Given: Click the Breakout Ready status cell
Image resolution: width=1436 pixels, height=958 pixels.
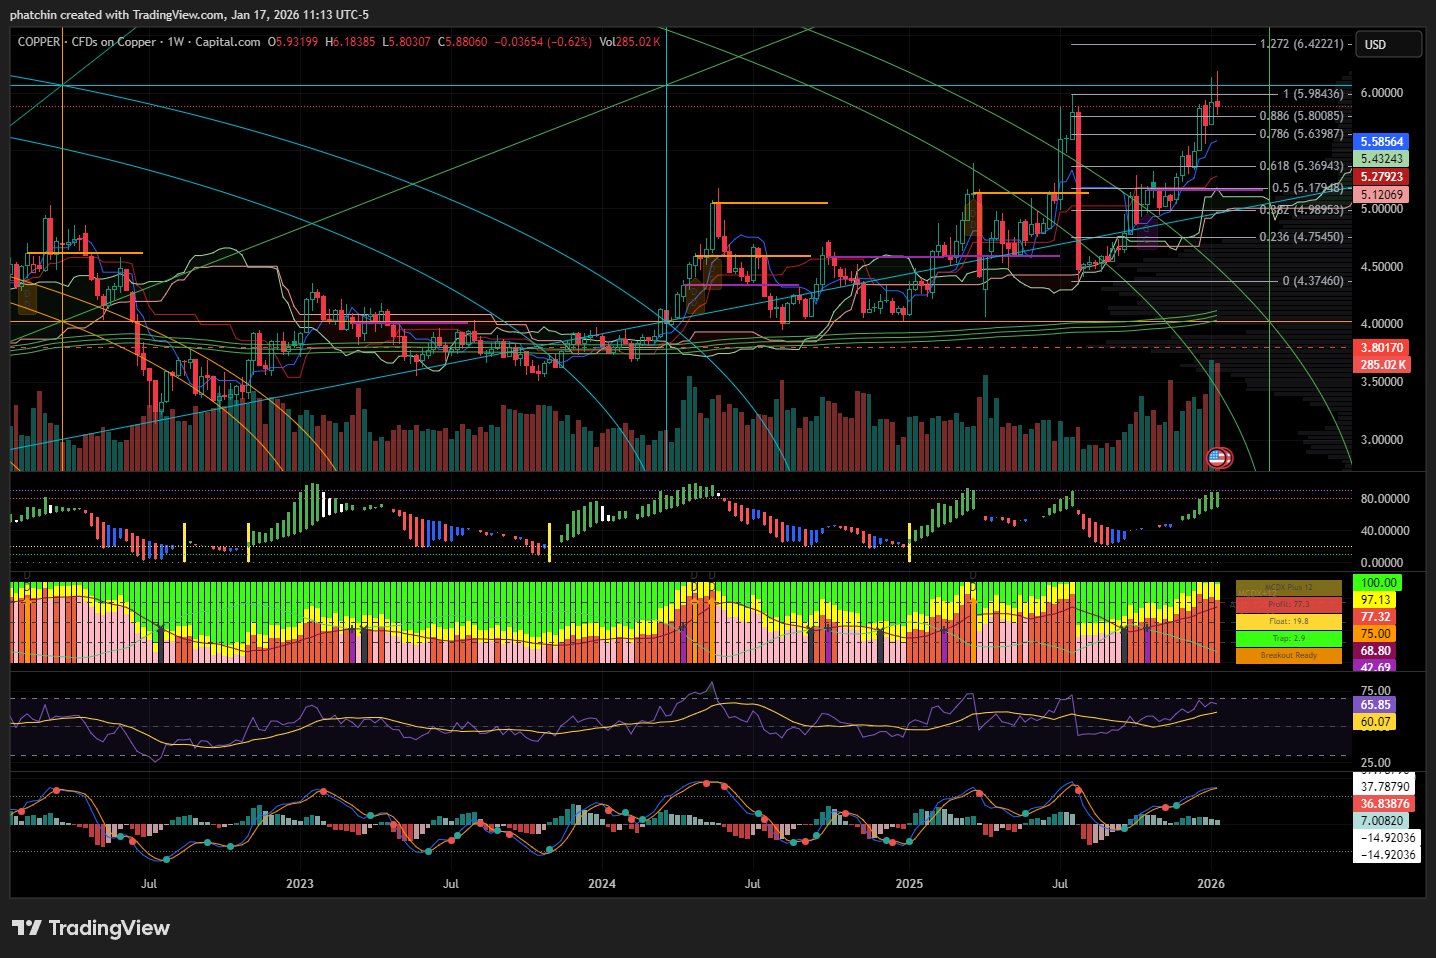Looking at the screenshot, I should (1288, 655).
